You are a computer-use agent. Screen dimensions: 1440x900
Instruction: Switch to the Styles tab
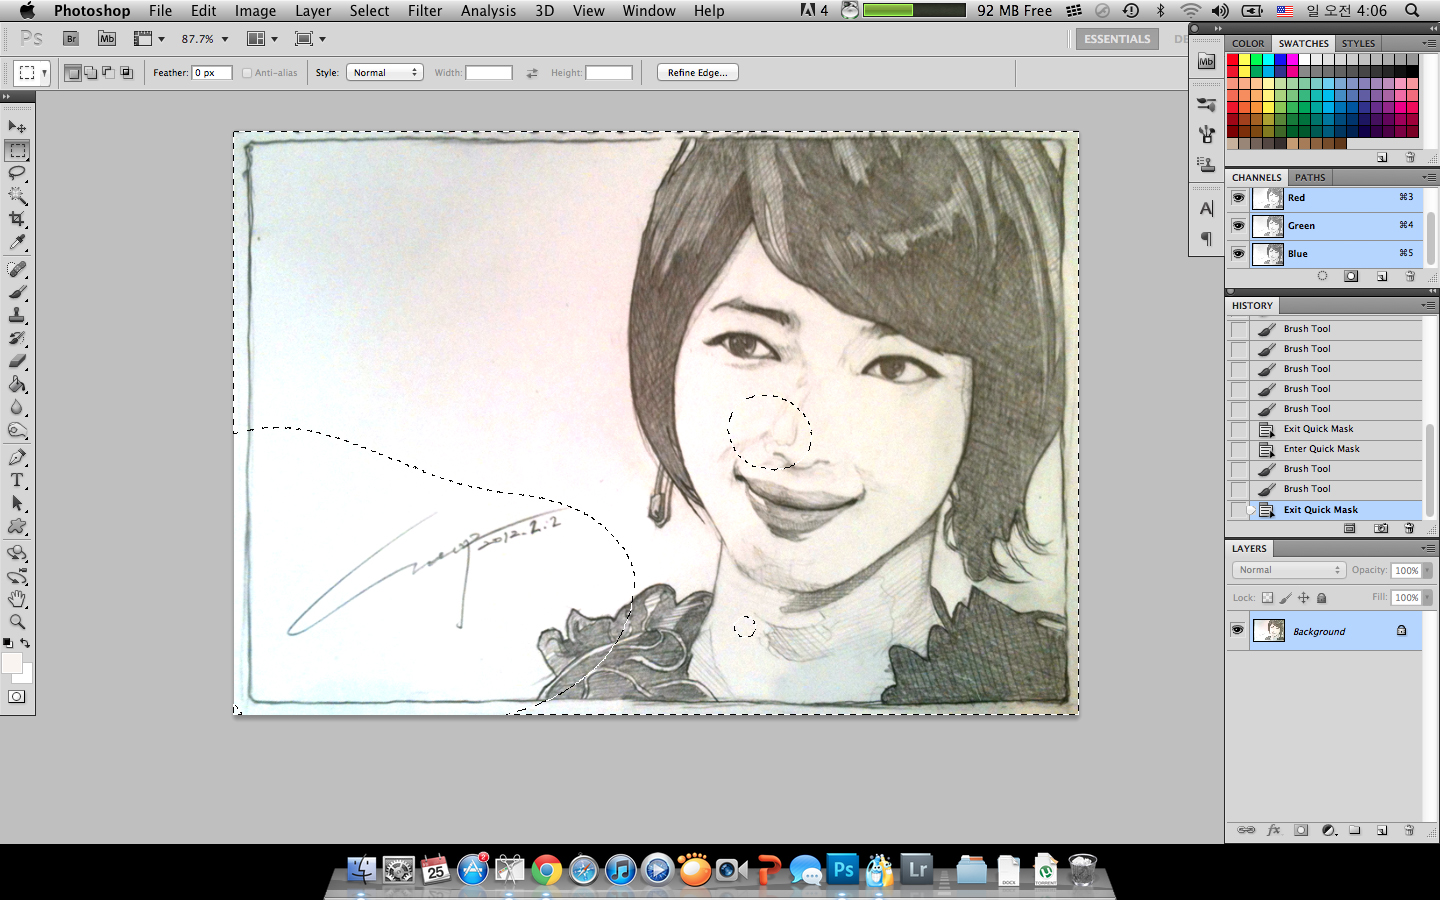[1358, 44]
